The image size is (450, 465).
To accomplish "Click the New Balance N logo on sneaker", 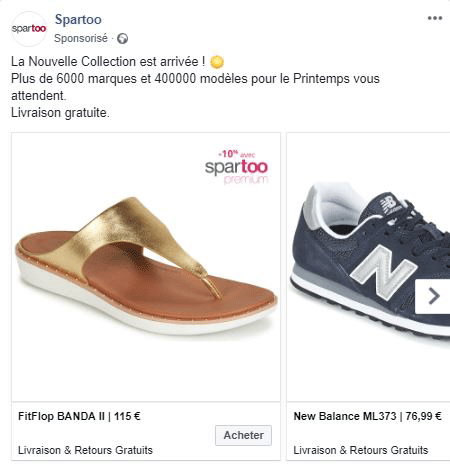I will (383, 271).
